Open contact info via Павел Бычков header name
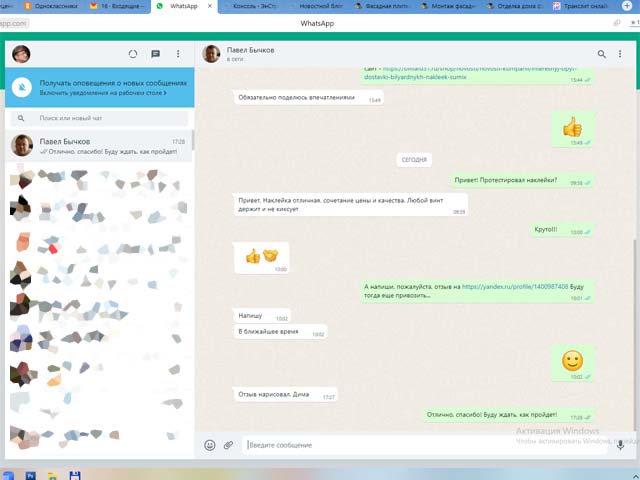The height and width of the screenshot is (480, 640). point(251,50)
